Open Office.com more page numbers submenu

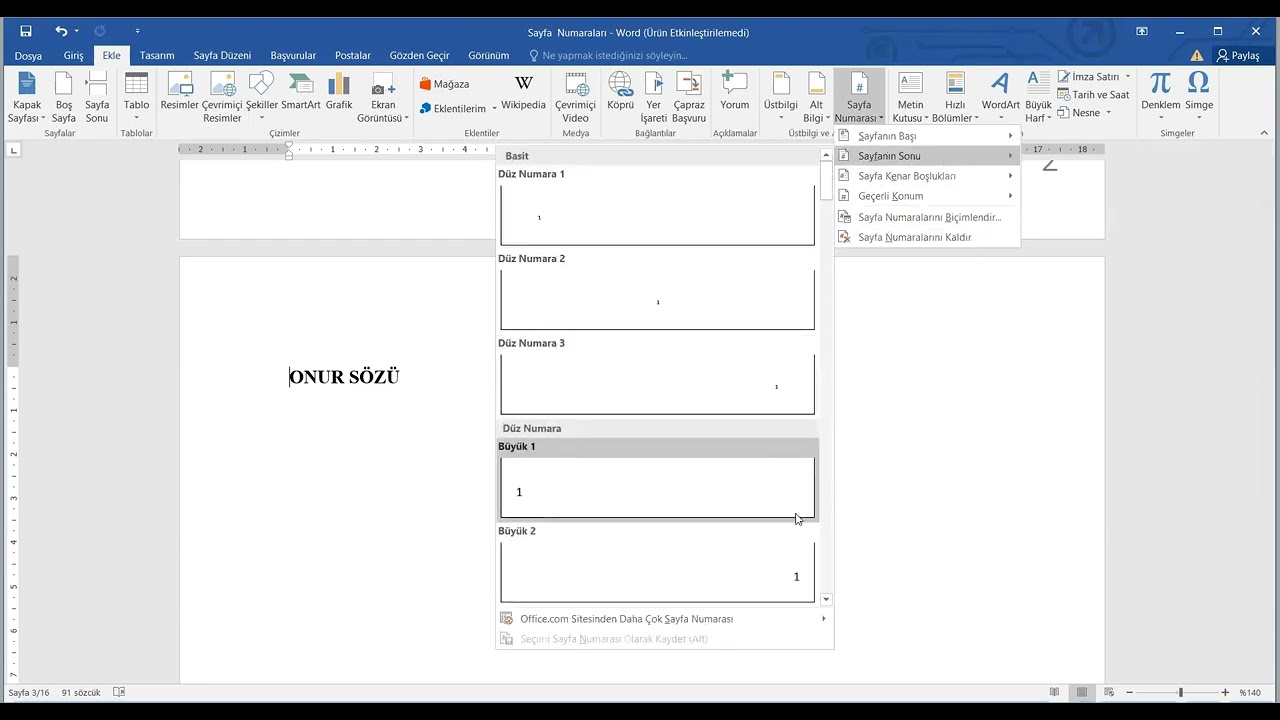[664, 619]
